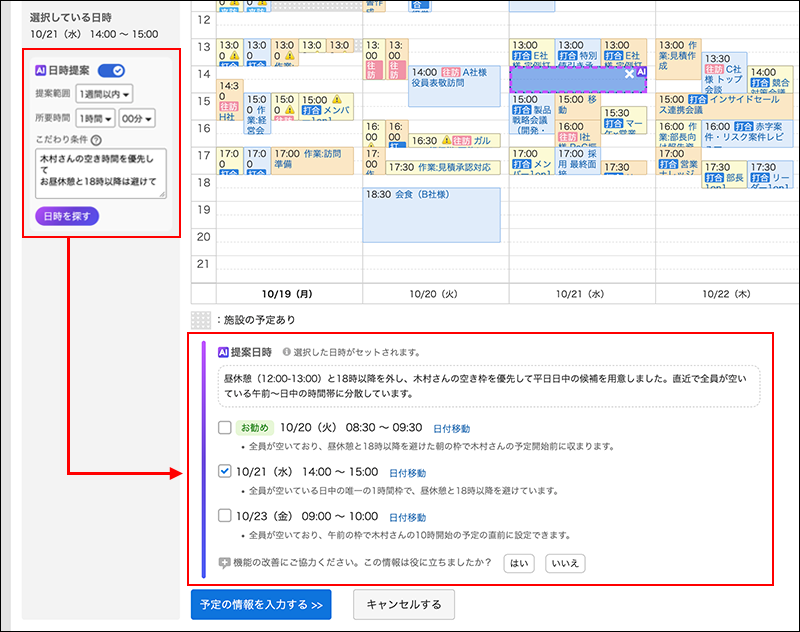This screenshot has height=632, width=800.
Task: Open the 17:30 部長 meeting on Thursday
Action: click(x=724, y=174)
